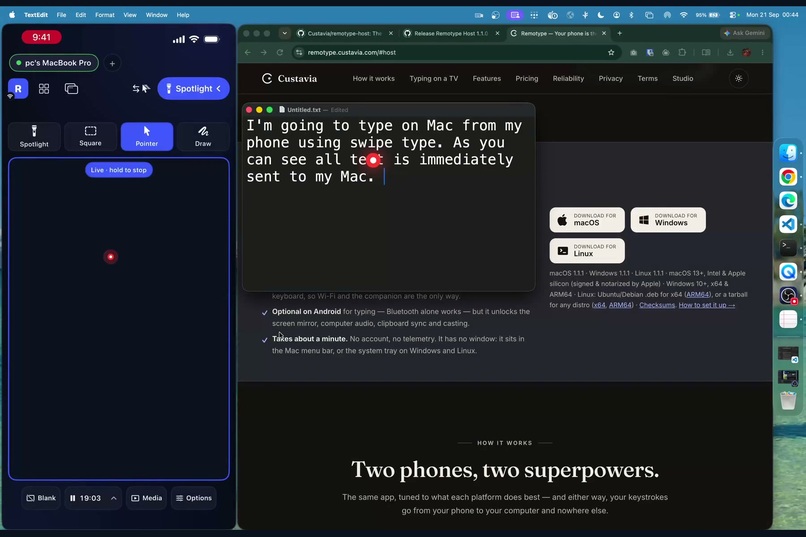Click the Custavia logo
Viewport: 806px width, 537px height.
coord(289,79)
